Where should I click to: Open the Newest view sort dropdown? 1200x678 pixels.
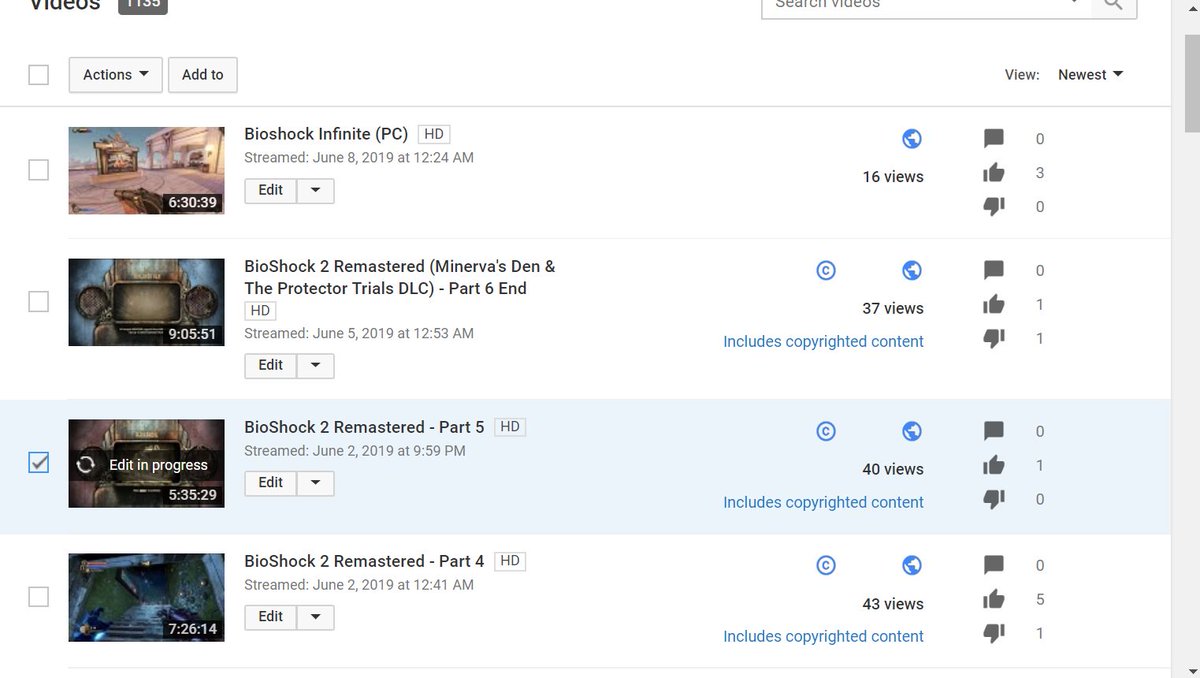1090,74
